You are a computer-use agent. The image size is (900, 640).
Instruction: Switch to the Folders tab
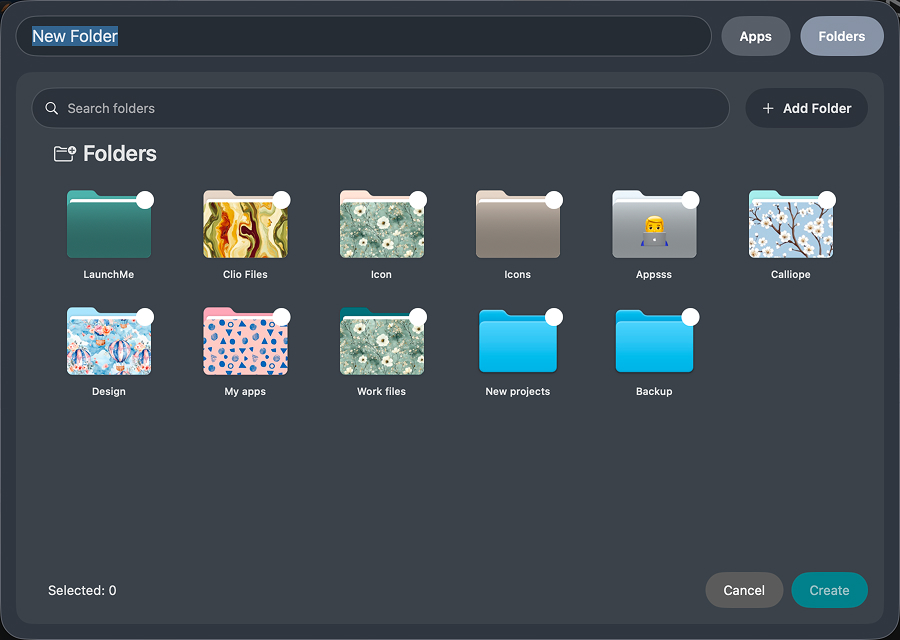click(841, 36)
